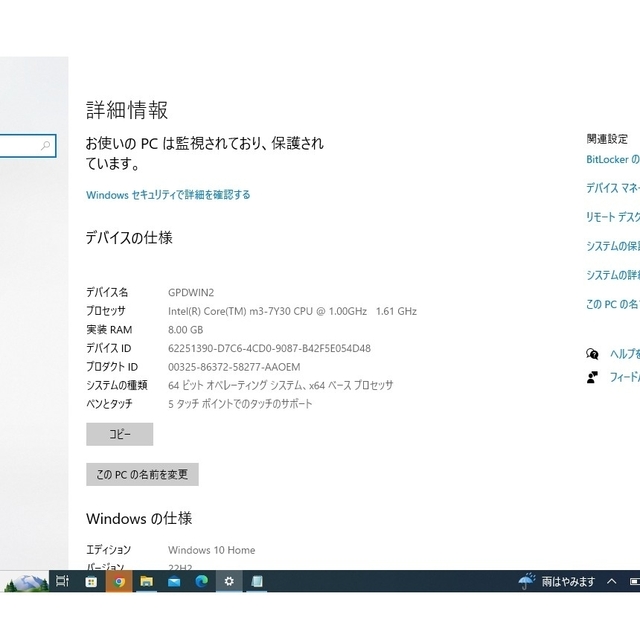Select the product ID value 00325-86372-58277-AAOEM
Screen dimensions: 640x640
tap(234, 367)
